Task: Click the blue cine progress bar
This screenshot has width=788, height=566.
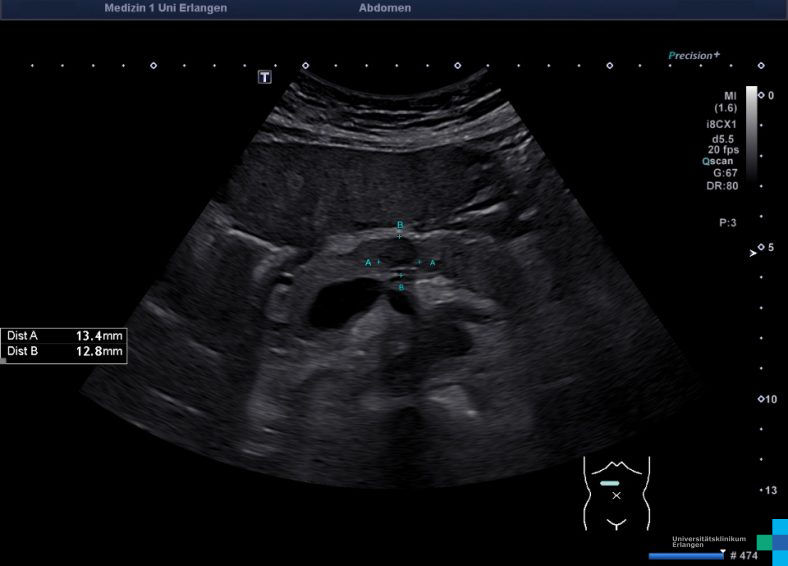Action: pos(686,555)
